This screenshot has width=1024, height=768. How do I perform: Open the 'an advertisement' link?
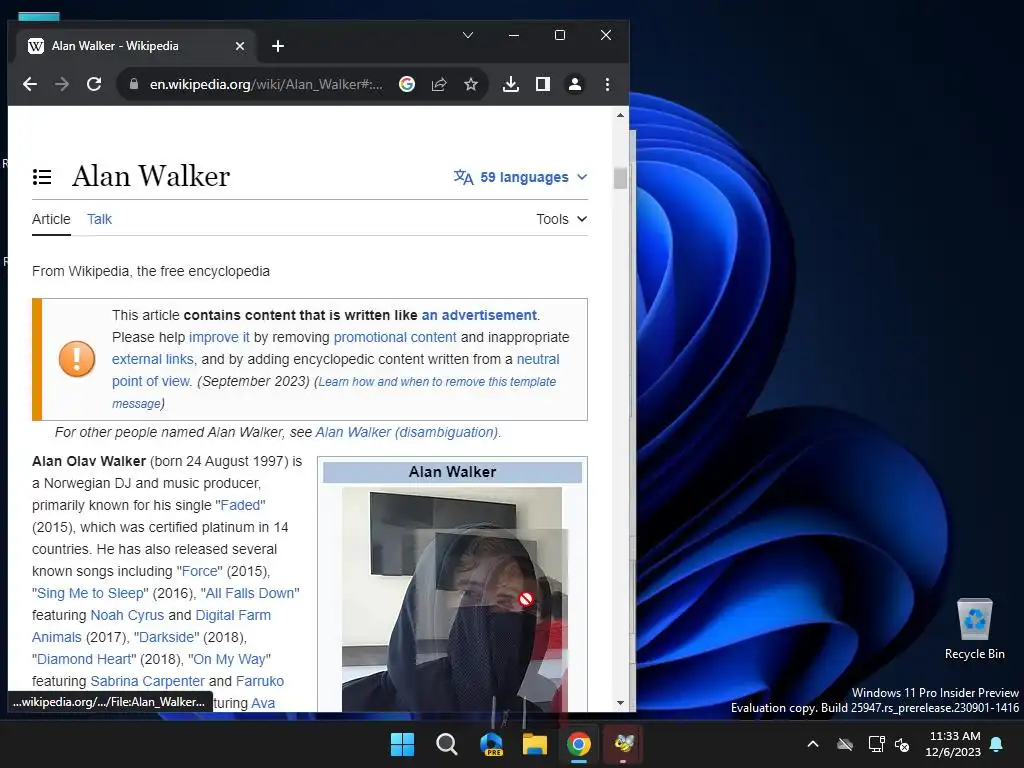479,315
